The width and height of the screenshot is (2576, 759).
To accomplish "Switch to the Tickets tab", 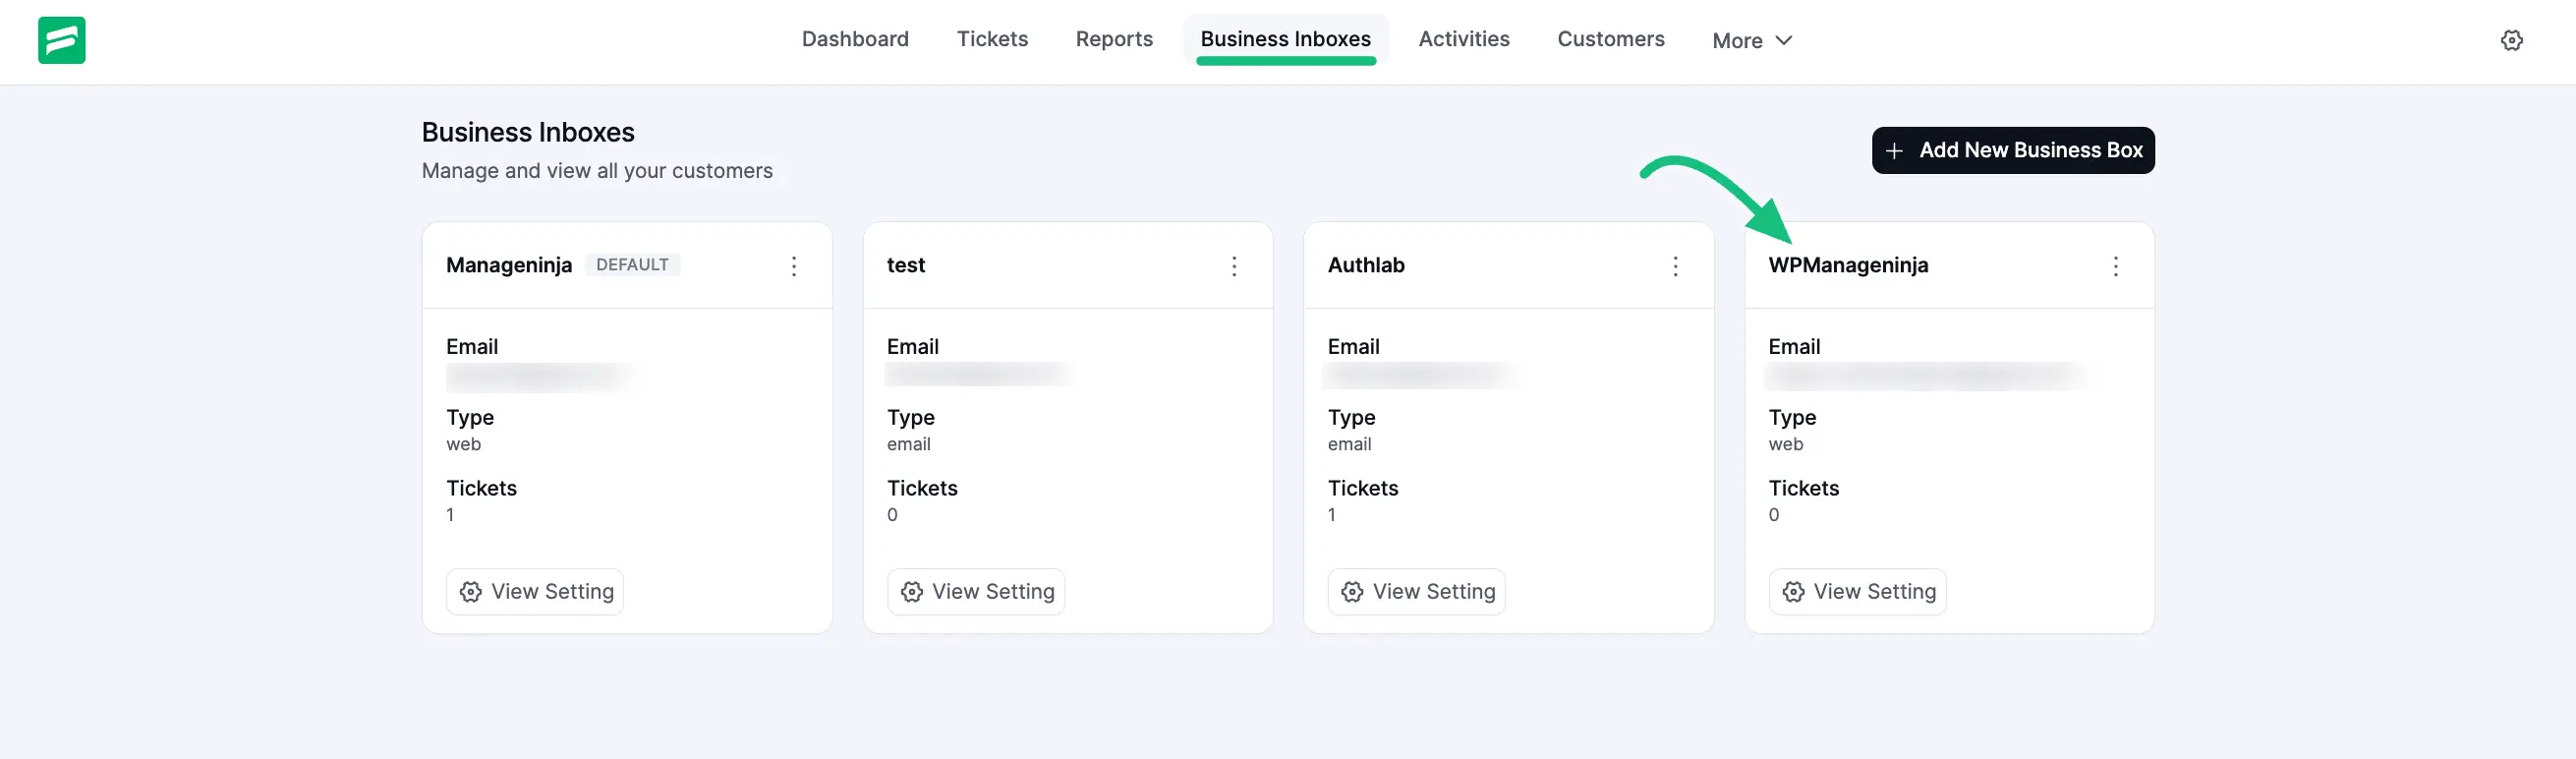I will (992, 39).
